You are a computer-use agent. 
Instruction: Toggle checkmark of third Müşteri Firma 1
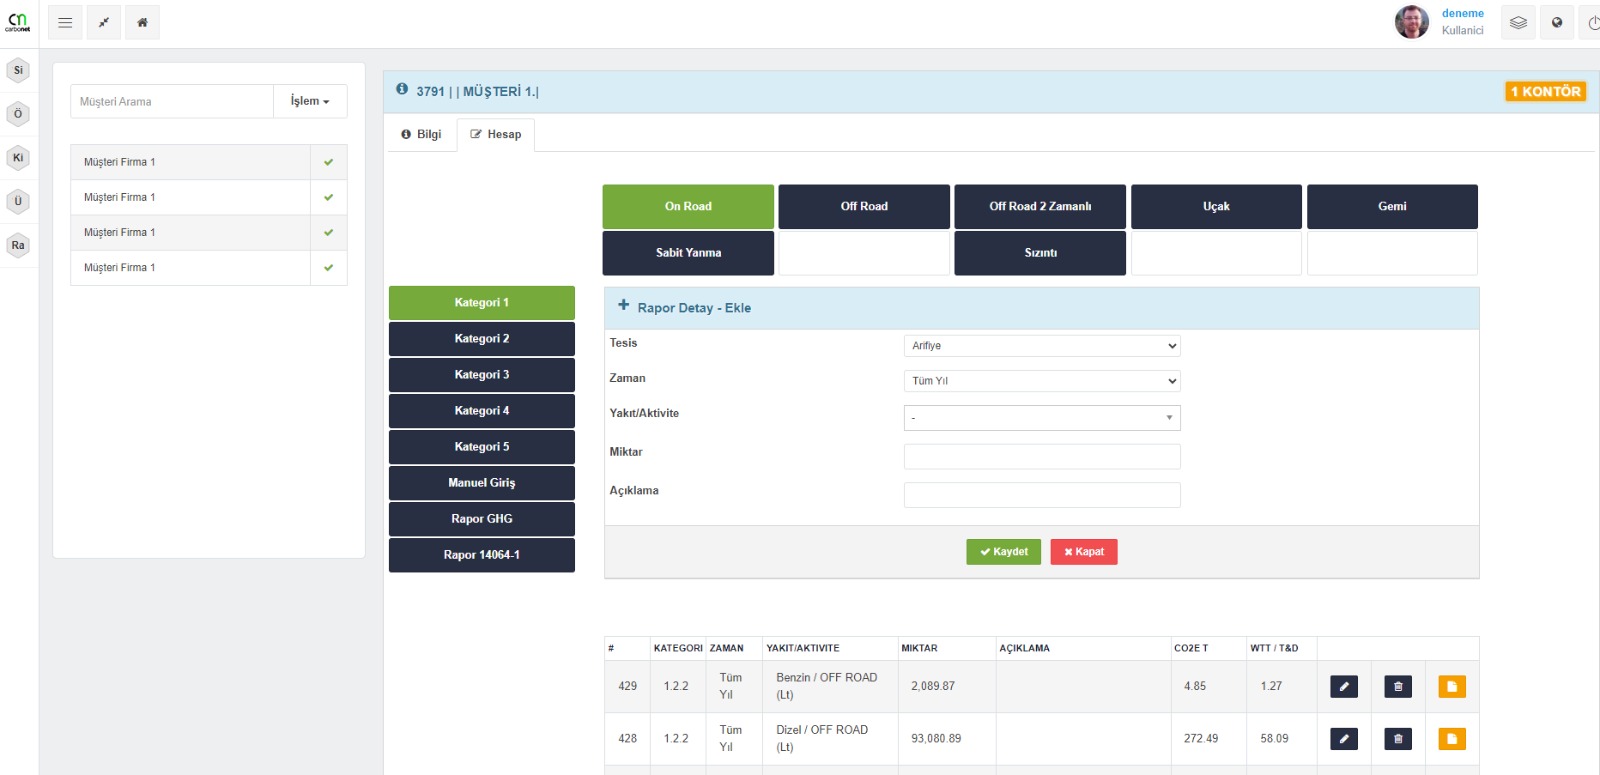[x=328, y=232]
